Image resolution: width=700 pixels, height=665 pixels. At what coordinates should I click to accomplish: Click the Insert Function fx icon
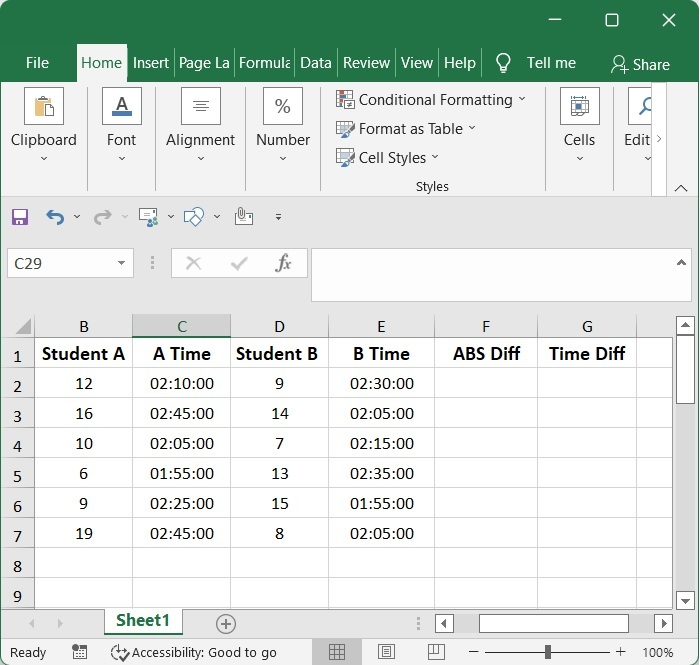(x=283, y=263)
